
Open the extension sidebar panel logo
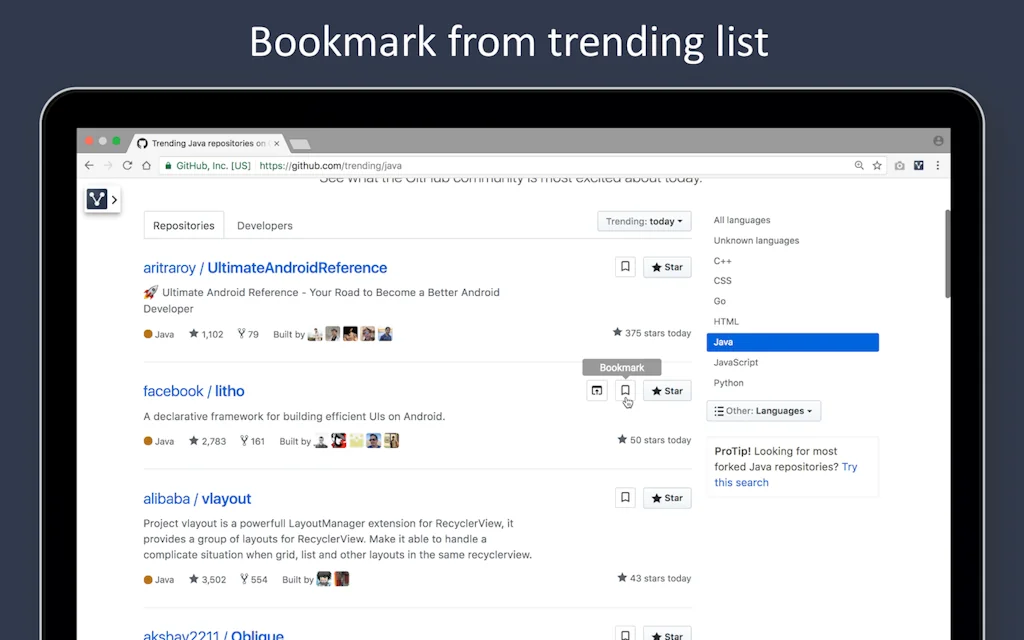97,200
